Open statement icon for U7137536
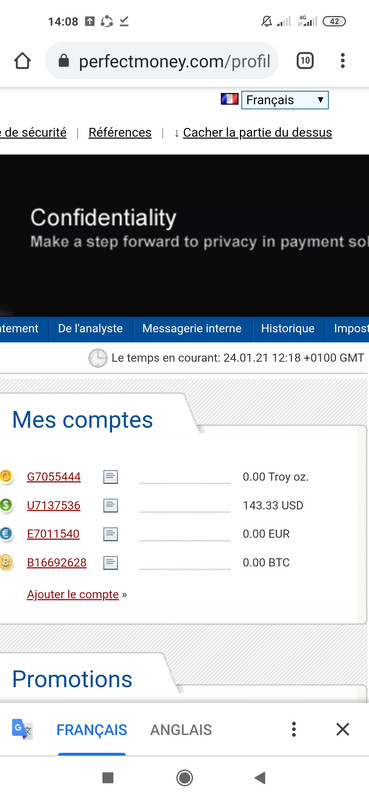This screenshot has width=369, height=800. [110, 506]
